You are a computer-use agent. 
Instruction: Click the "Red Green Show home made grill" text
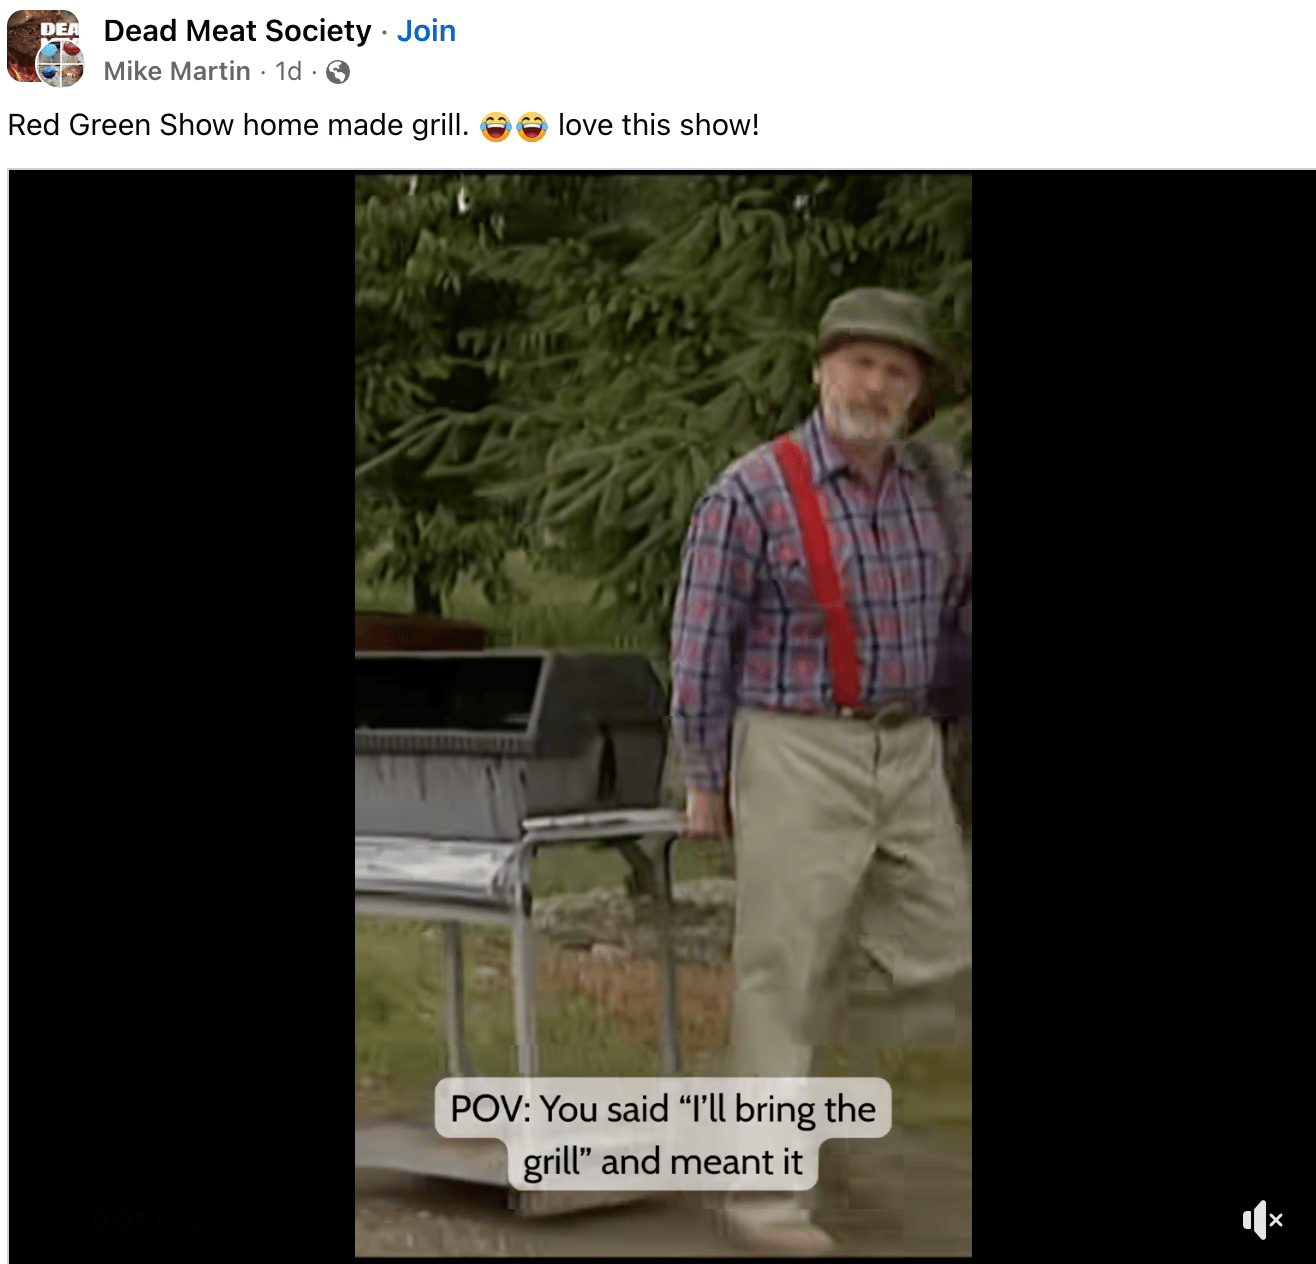238,125
